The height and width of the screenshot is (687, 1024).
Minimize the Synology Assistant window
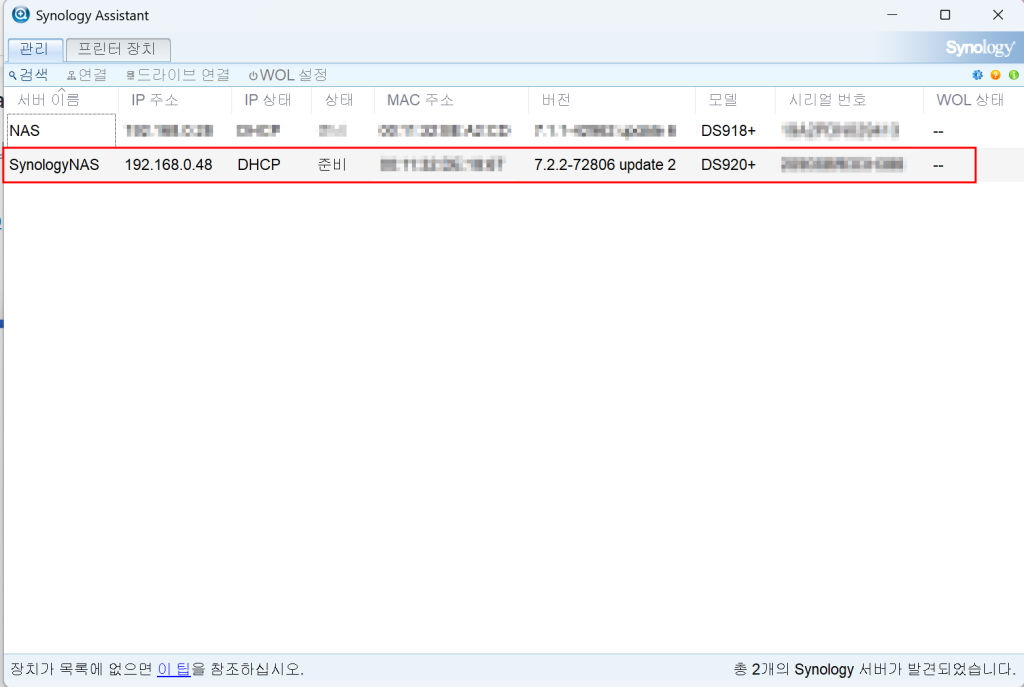[x=892, y=14]
